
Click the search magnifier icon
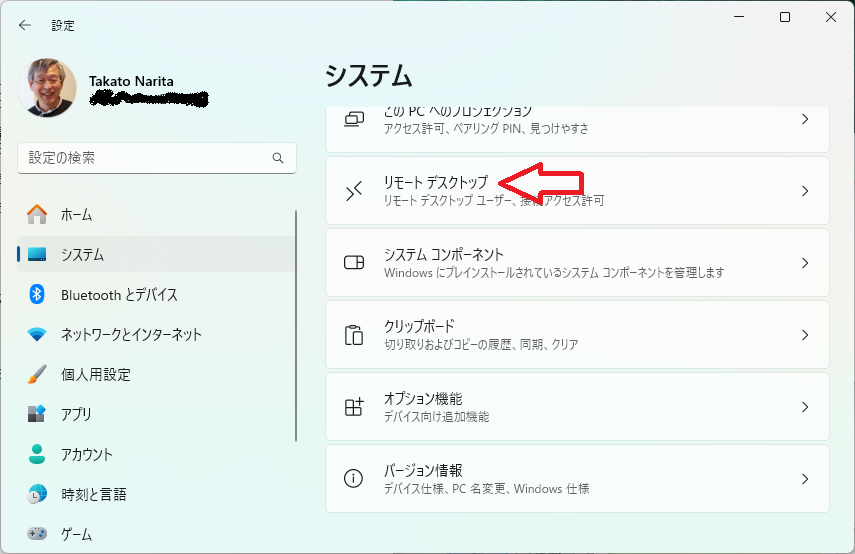coord(278,158)
